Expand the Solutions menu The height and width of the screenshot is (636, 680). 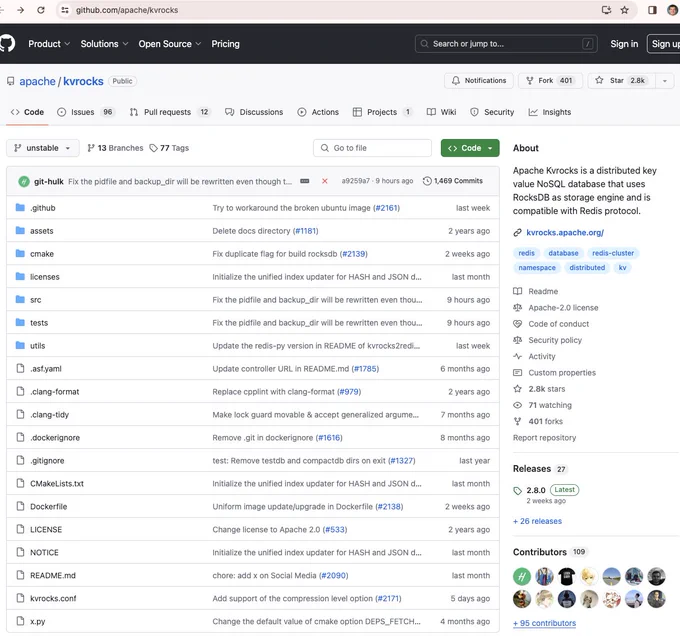coord(104,44)
